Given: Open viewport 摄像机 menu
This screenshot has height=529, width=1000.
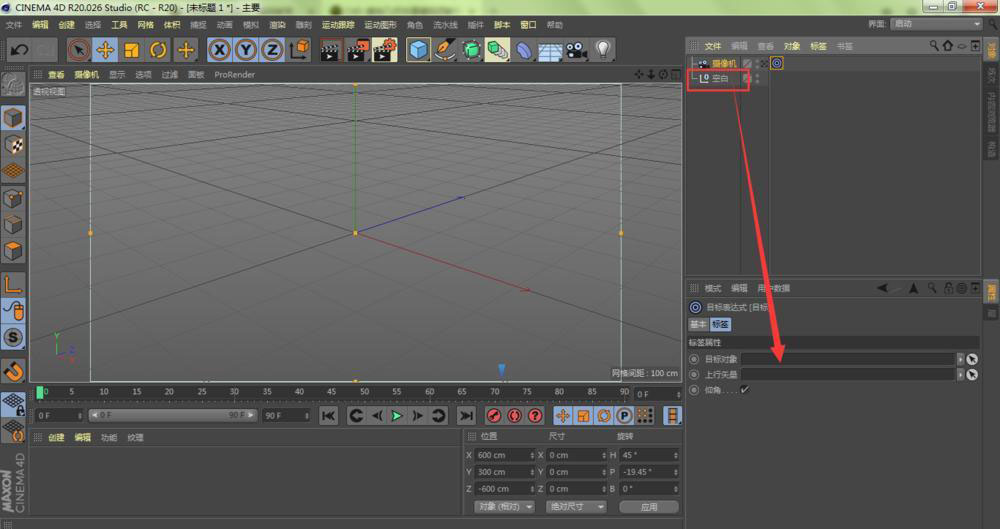Looking at the screenshot, I should [87, 75].
